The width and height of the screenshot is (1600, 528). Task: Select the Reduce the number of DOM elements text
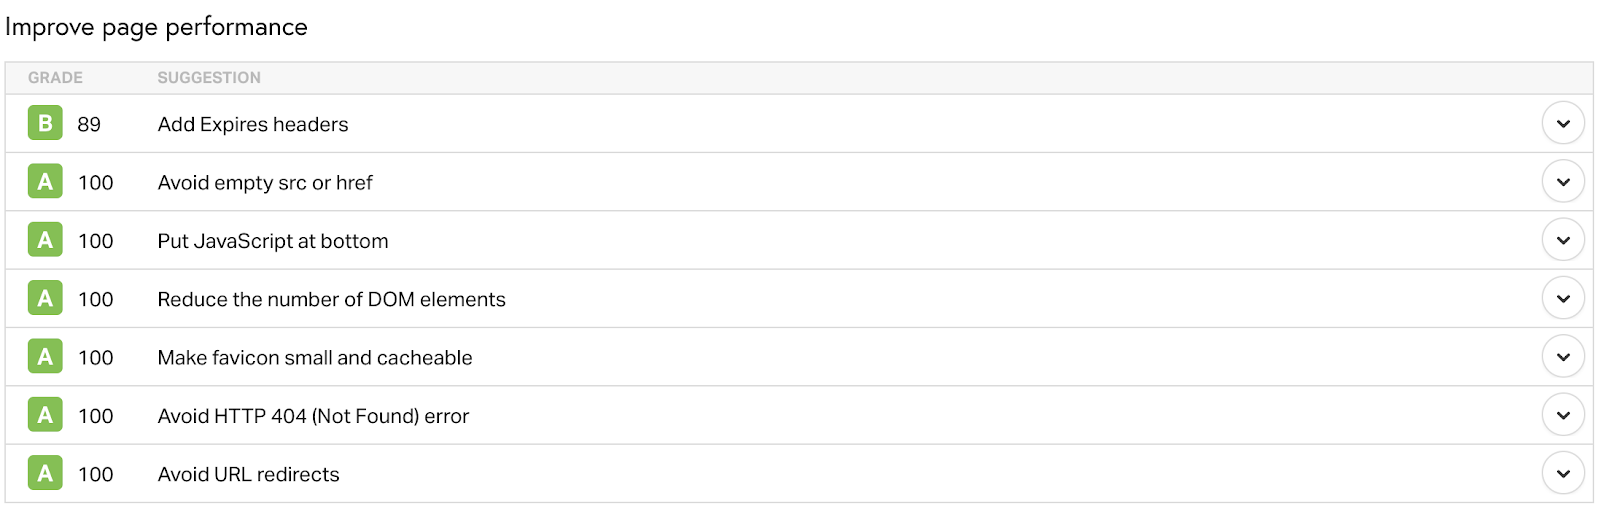pos(332,299)
